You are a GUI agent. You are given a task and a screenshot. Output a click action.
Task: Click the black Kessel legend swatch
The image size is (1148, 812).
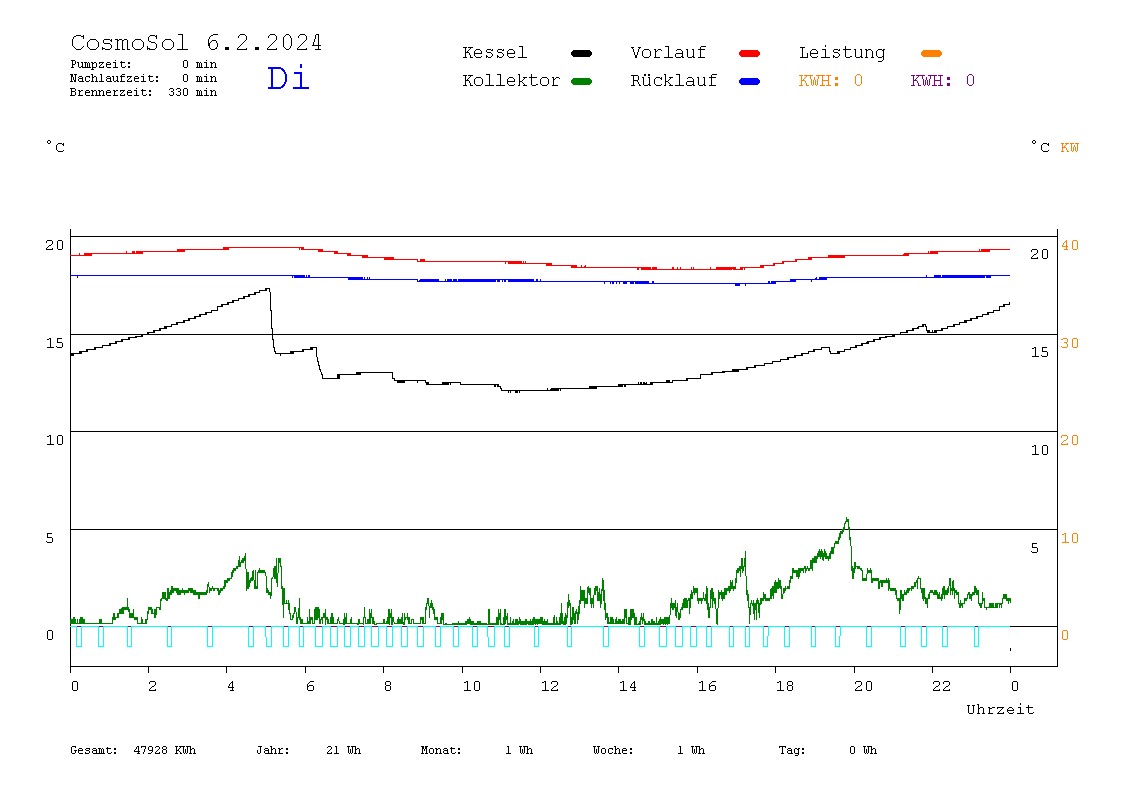pos(581,53)
